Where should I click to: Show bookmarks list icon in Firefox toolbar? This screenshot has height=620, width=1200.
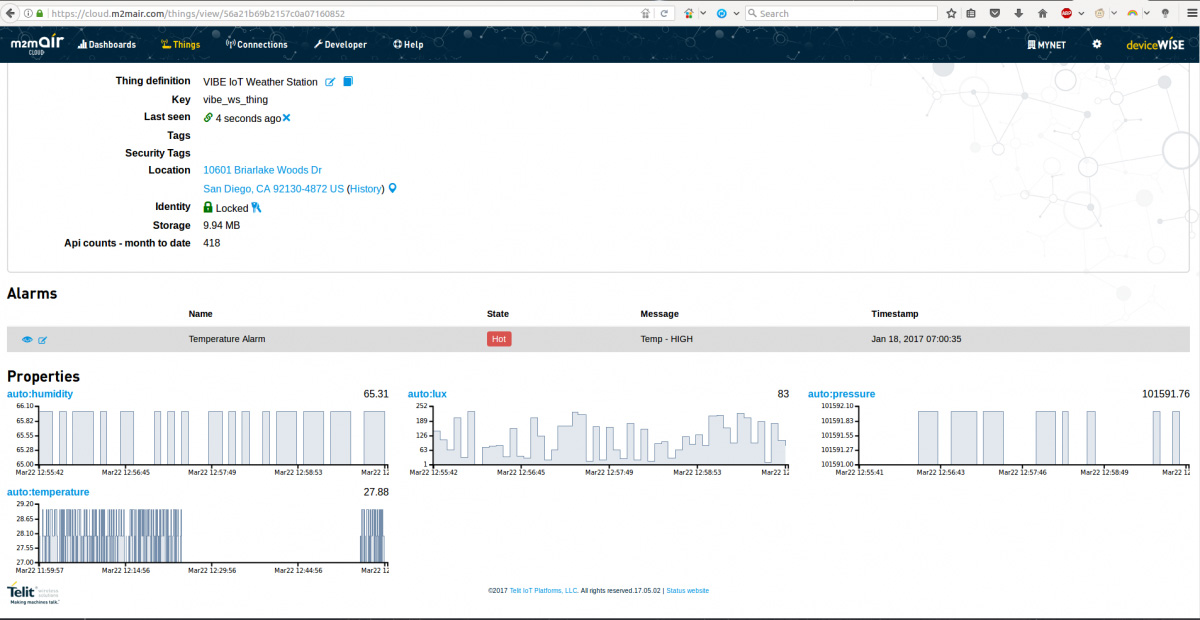pyautogui.click(x=972, y=14)
